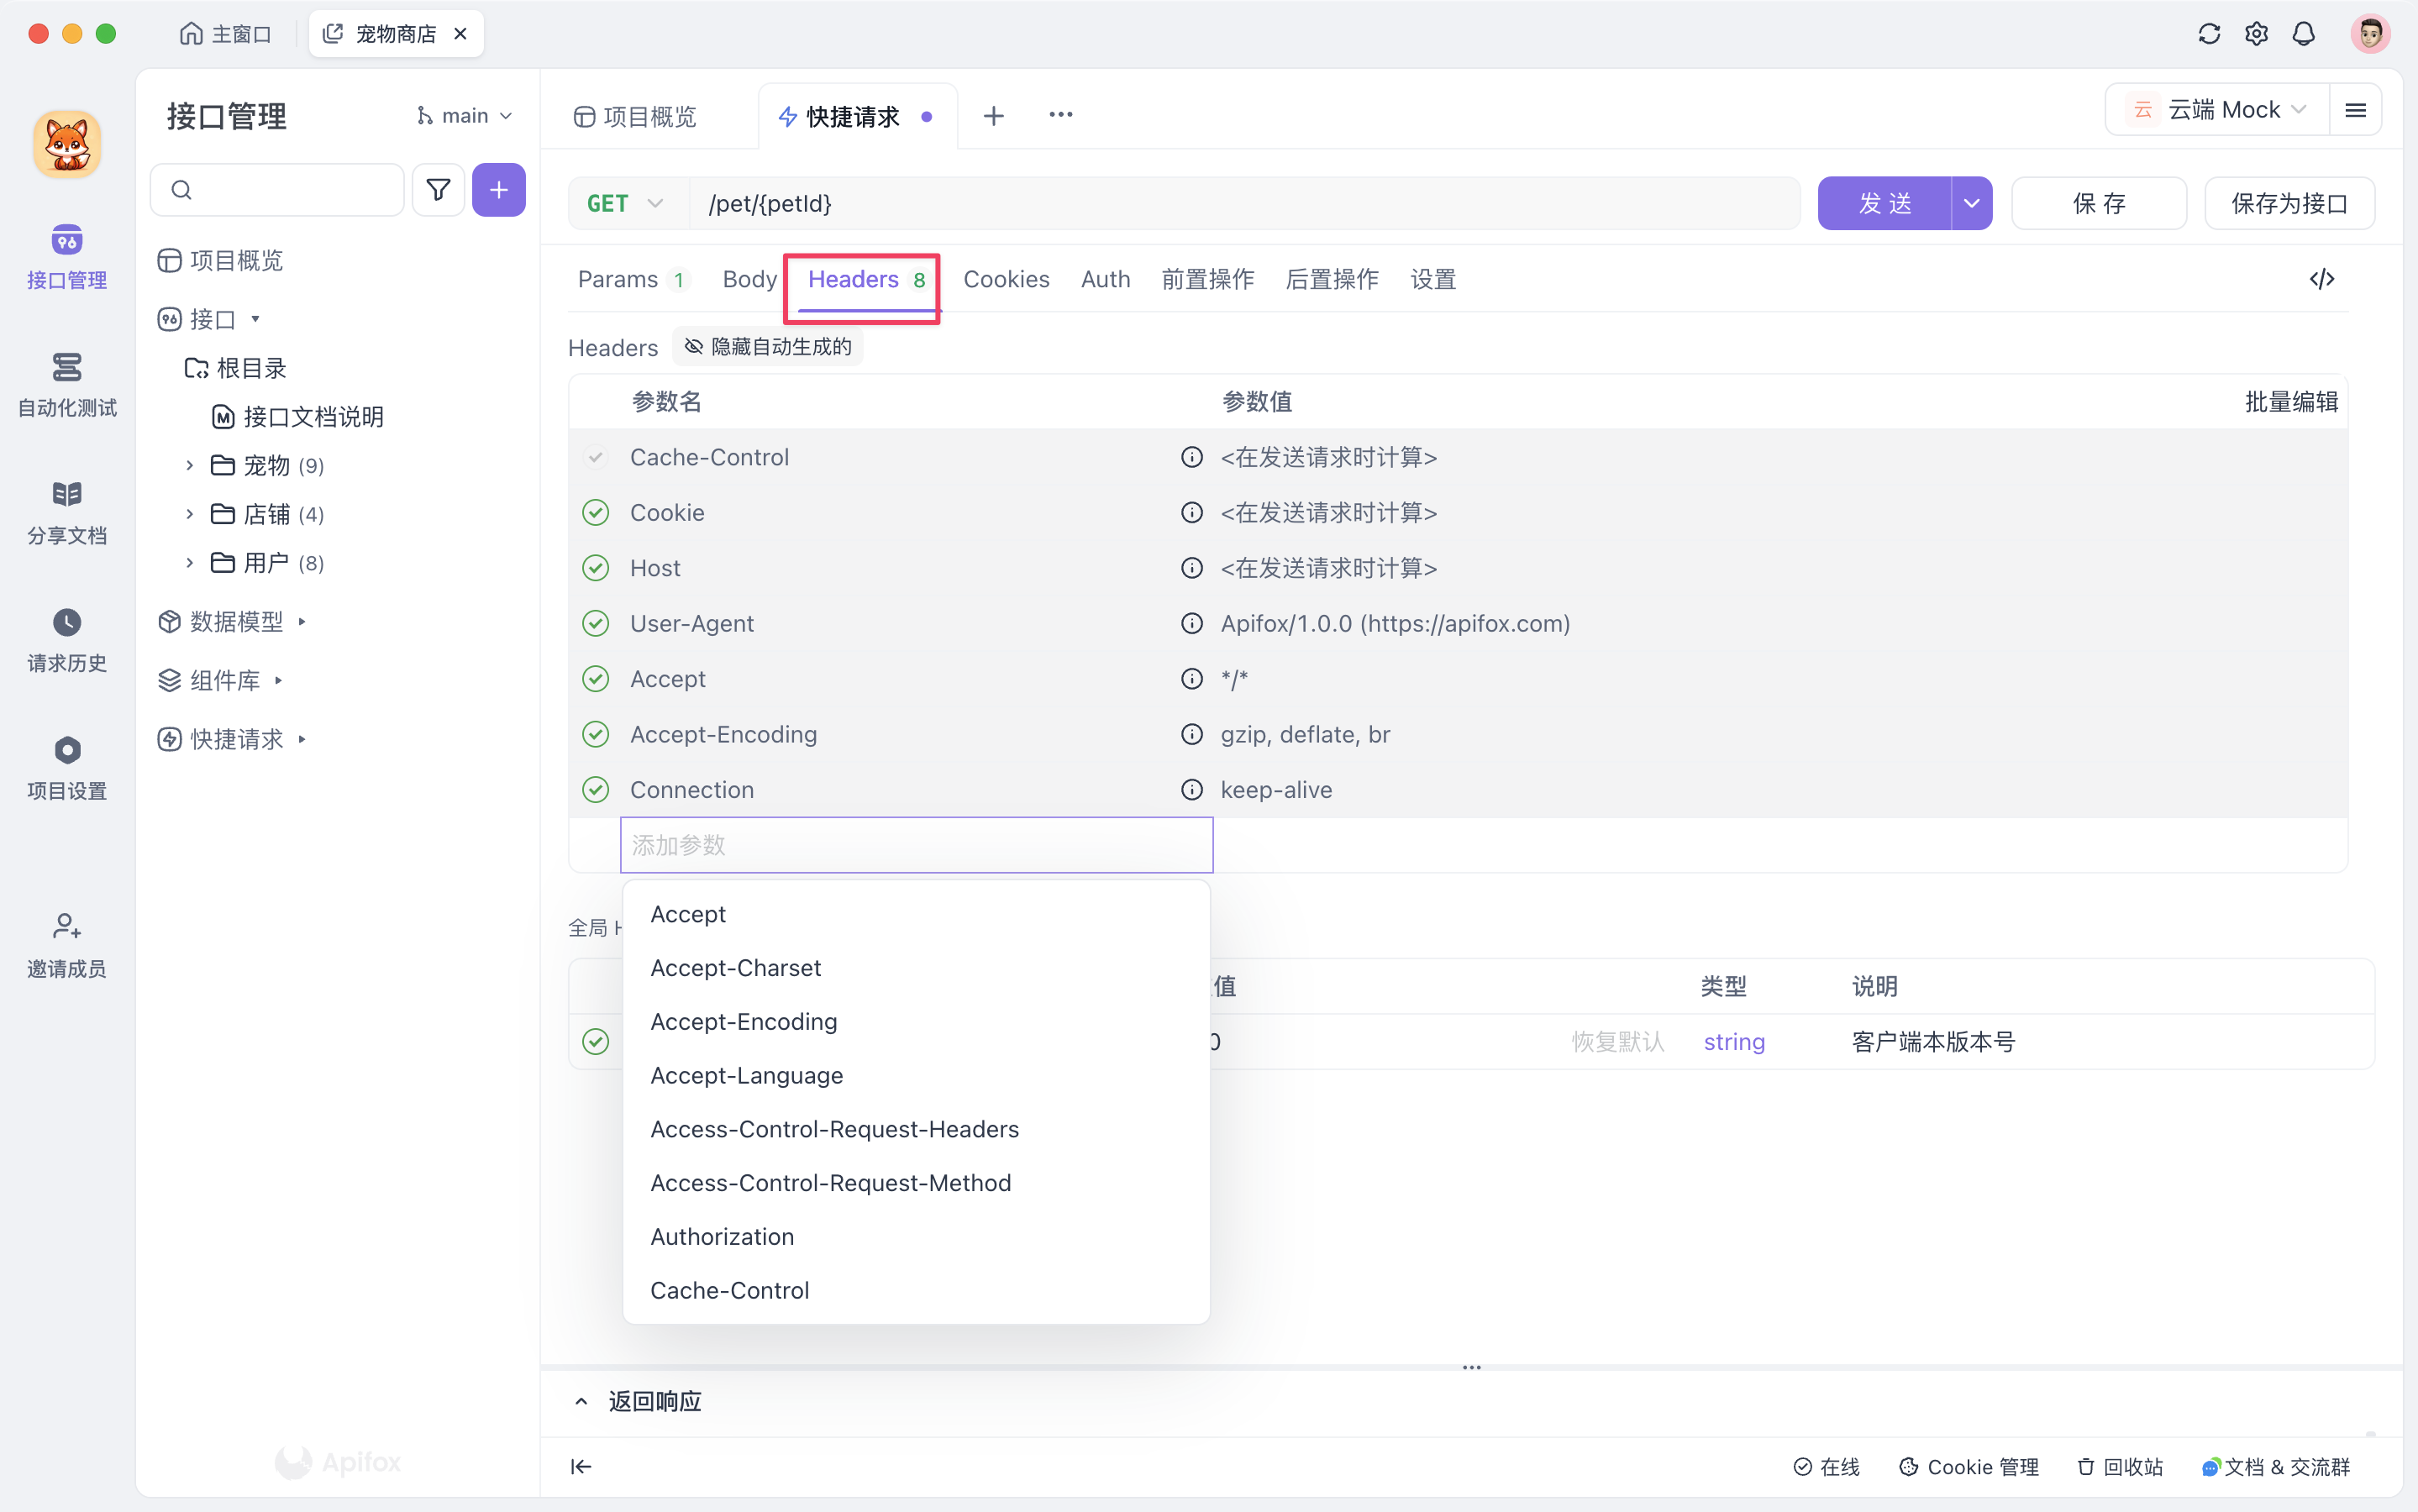Viewport: 2418px width, 1512px height.
Task: Open the 请求历史 panel
Action: 66,638
